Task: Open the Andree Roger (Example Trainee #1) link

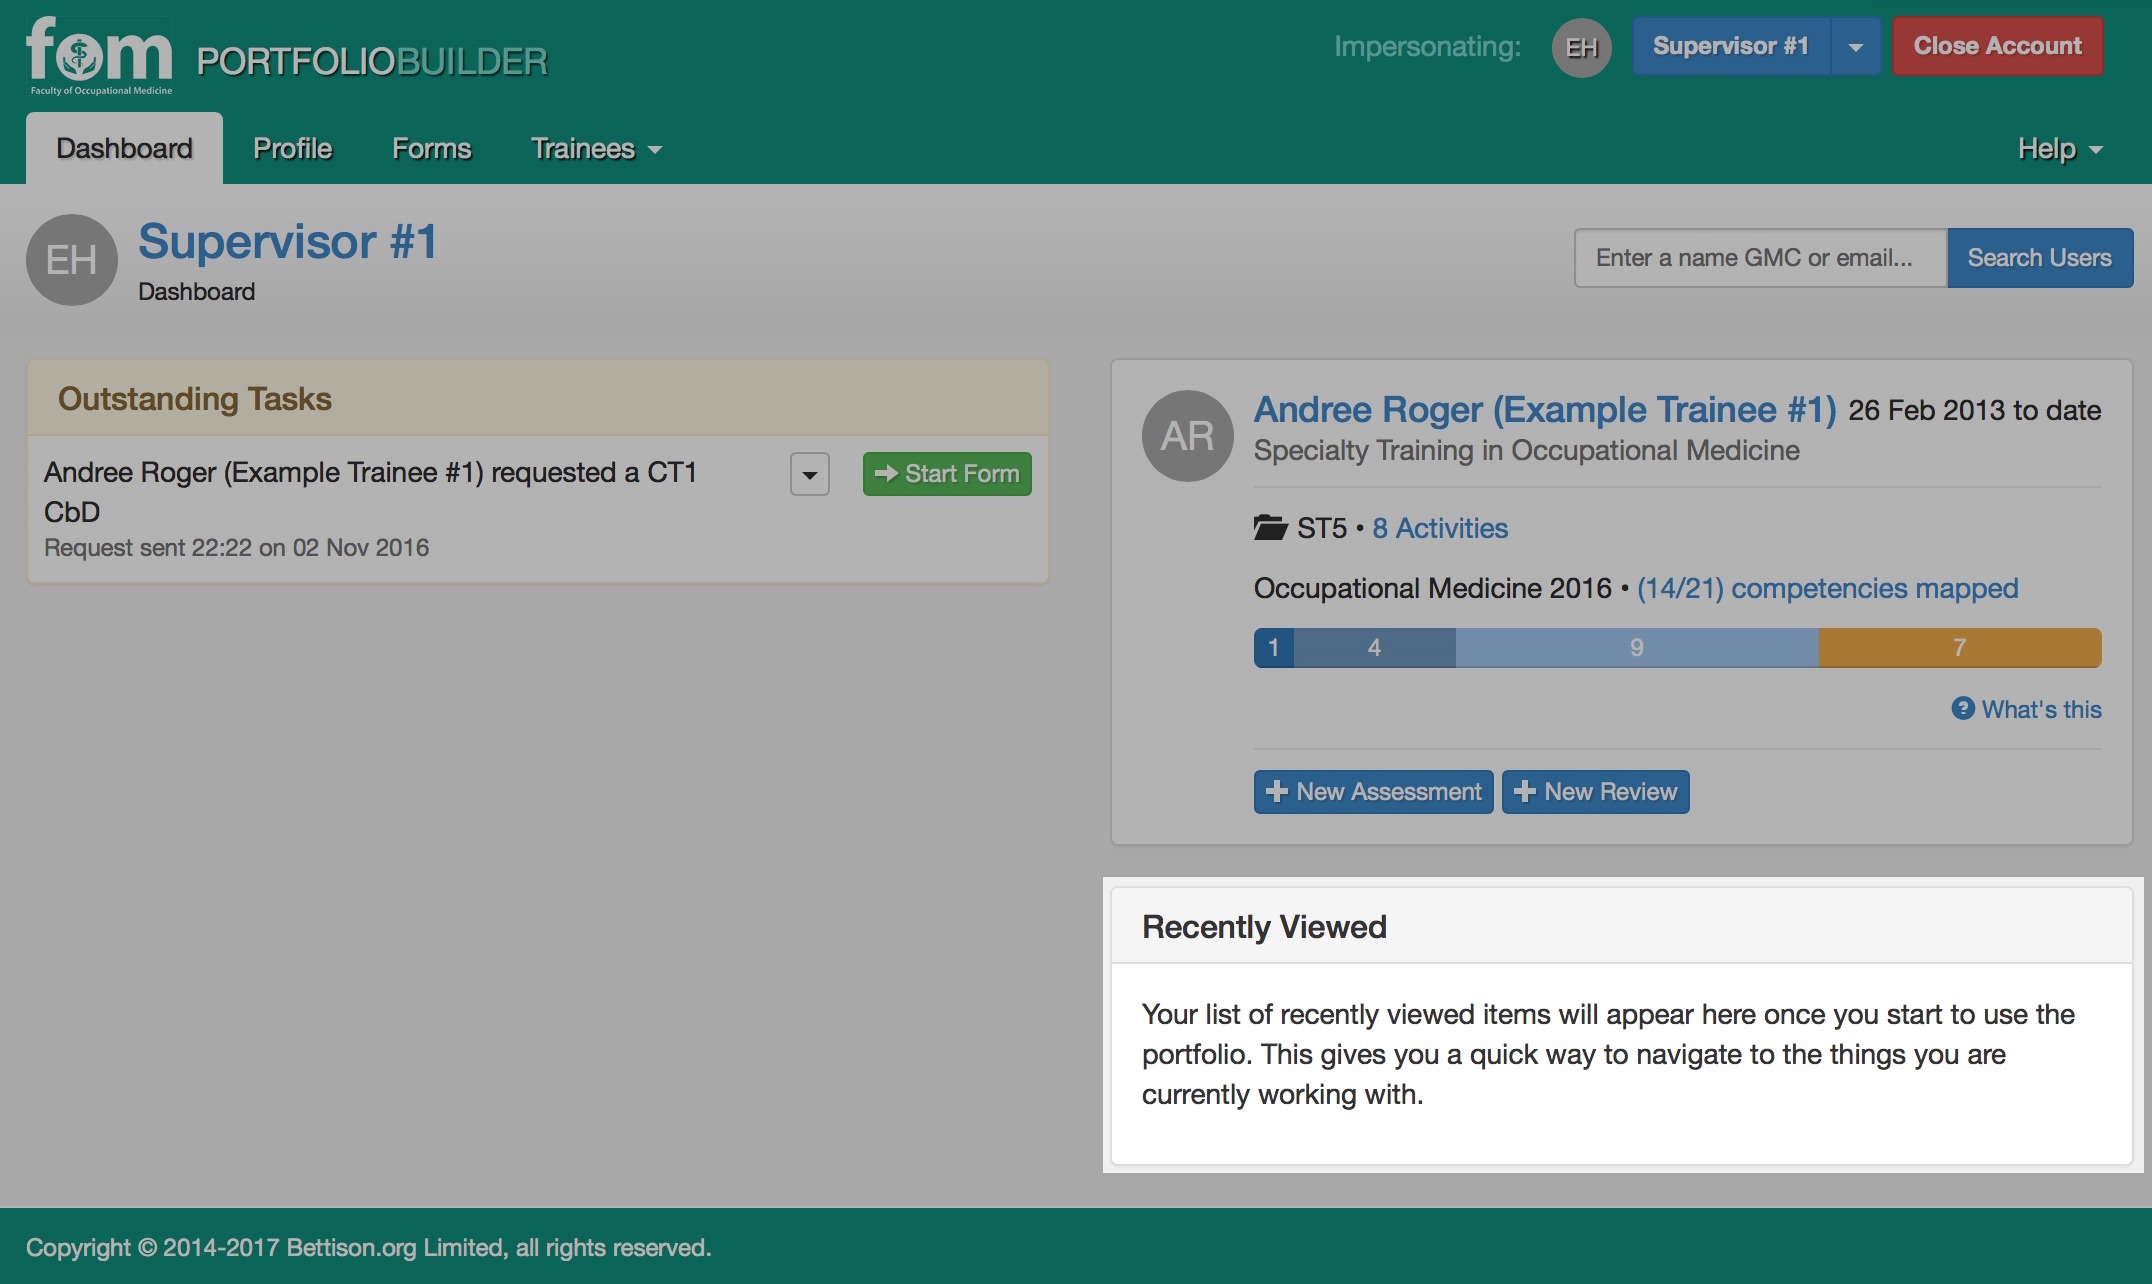Action: coord(1545,410)
